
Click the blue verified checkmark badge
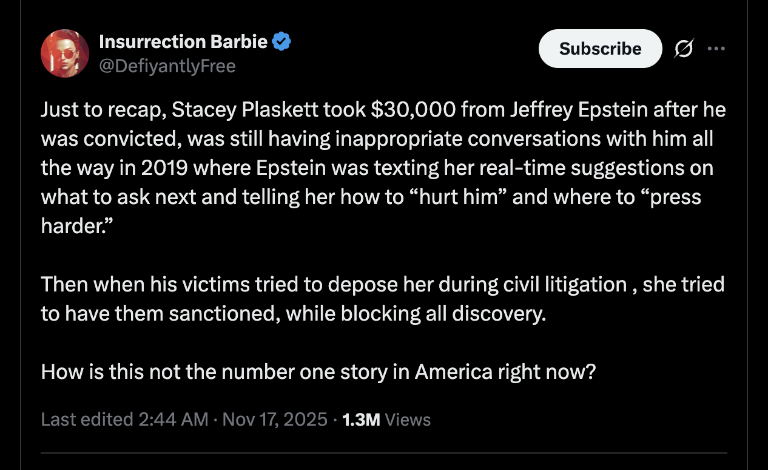click(284, 43)
